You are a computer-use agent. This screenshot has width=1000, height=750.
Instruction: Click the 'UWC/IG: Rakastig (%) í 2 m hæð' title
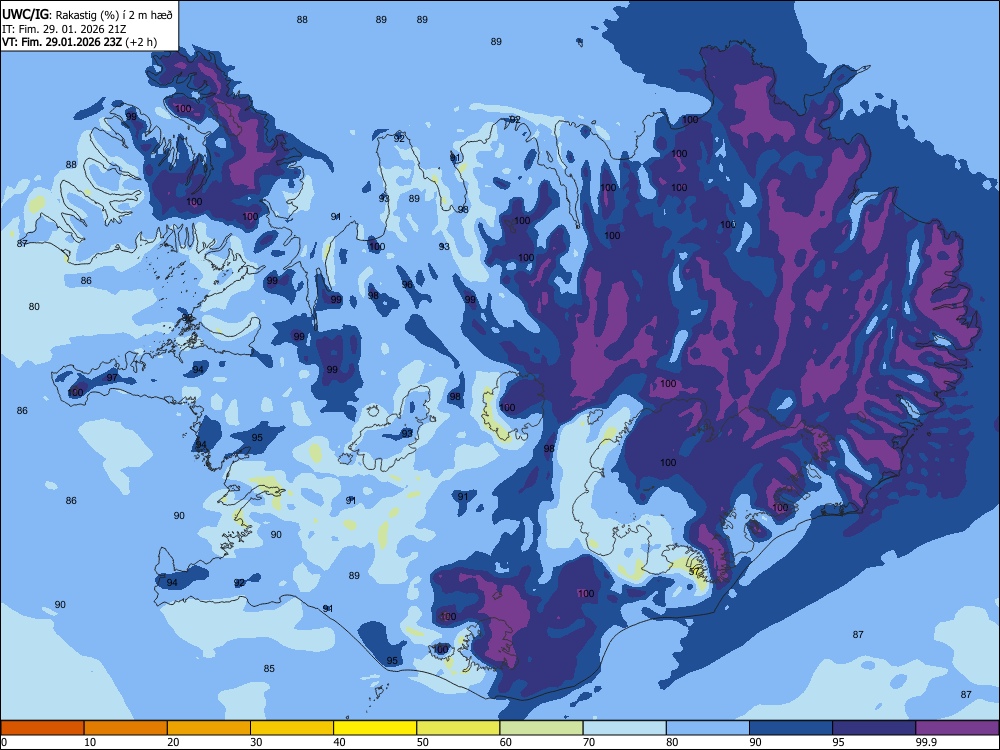87,15
